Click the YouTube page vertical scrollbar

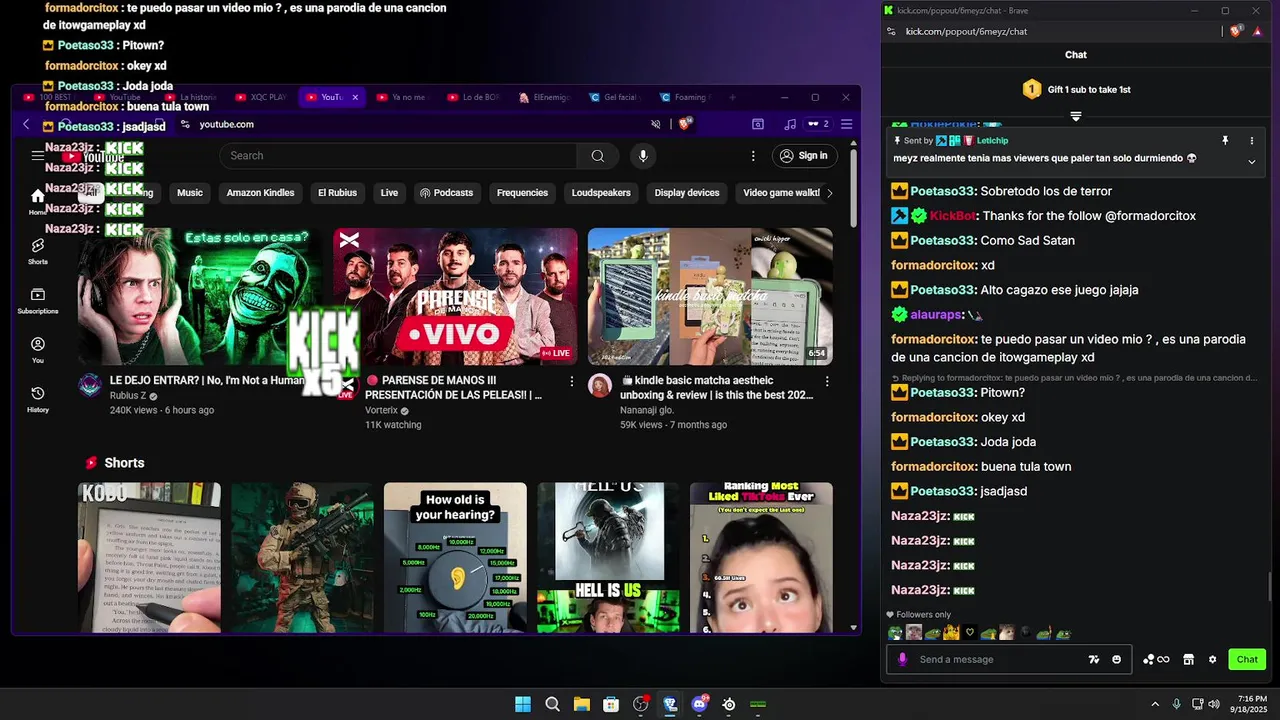point(853,188)
